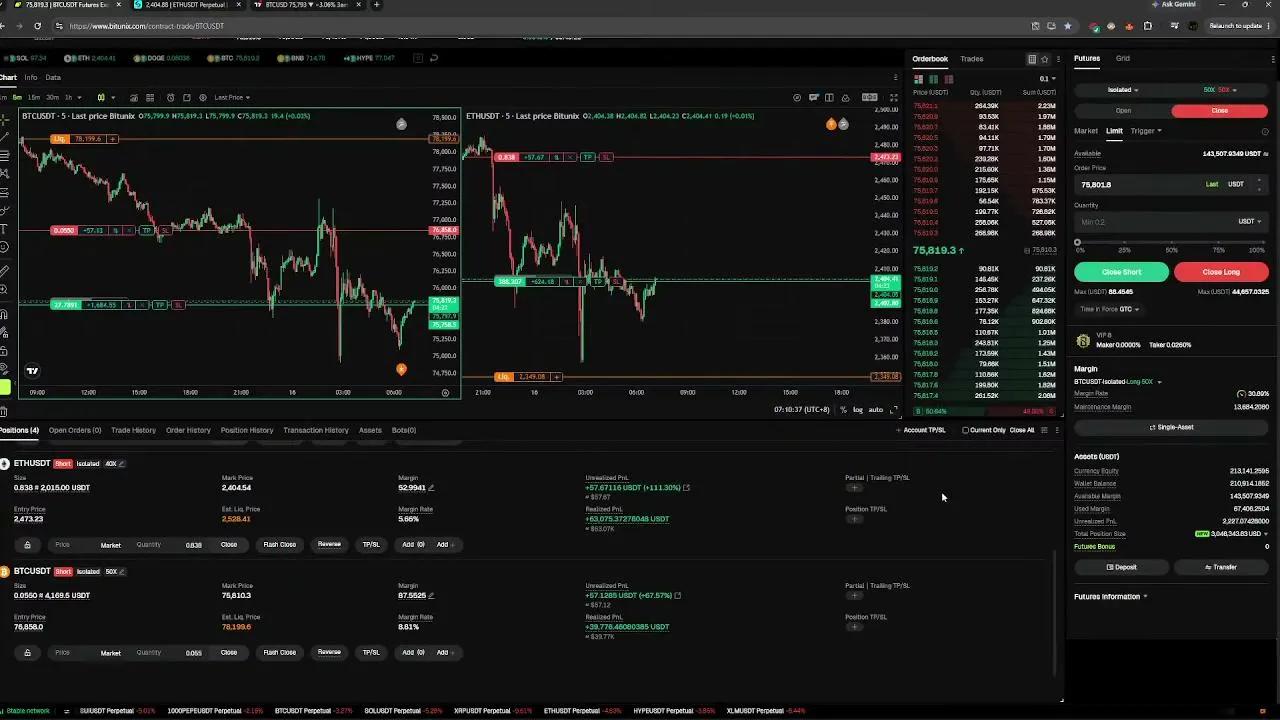
Task: Open the Trade History tab
Action: (x=133, y=431)
